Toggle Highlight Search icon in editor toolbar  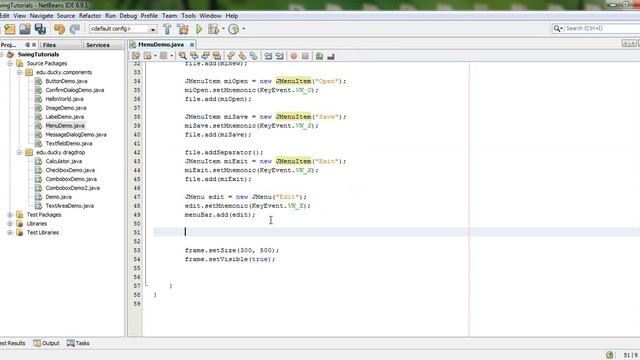point(217,56)
